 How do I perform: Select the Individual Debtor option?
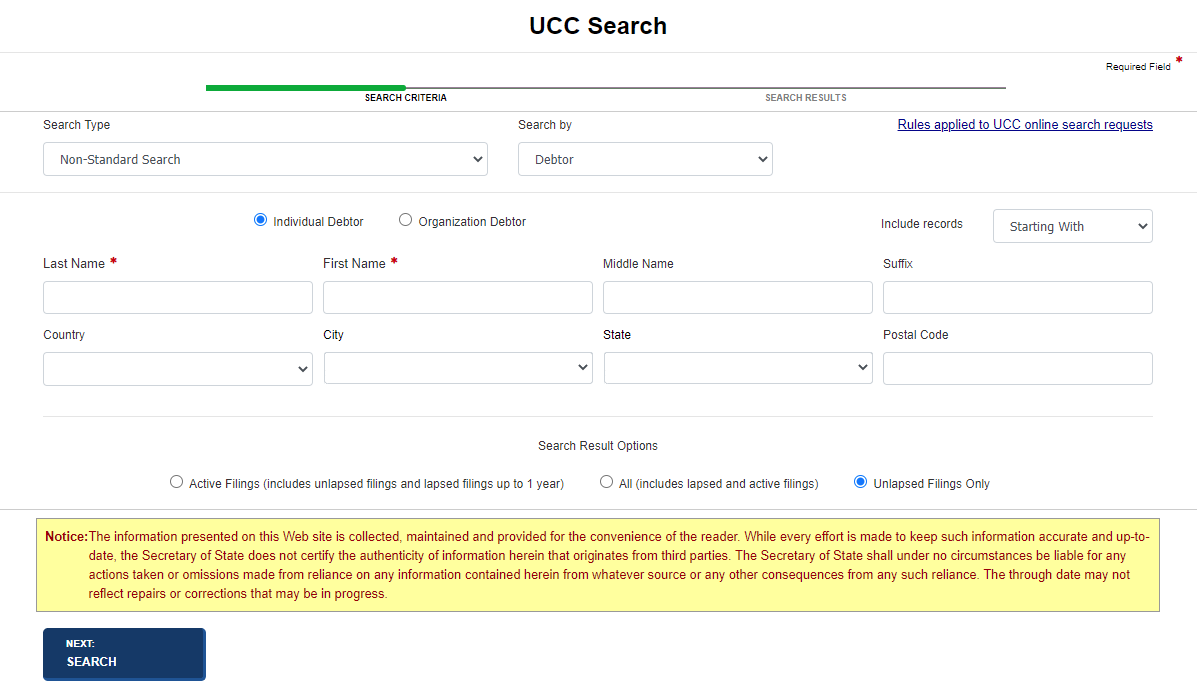260,219
